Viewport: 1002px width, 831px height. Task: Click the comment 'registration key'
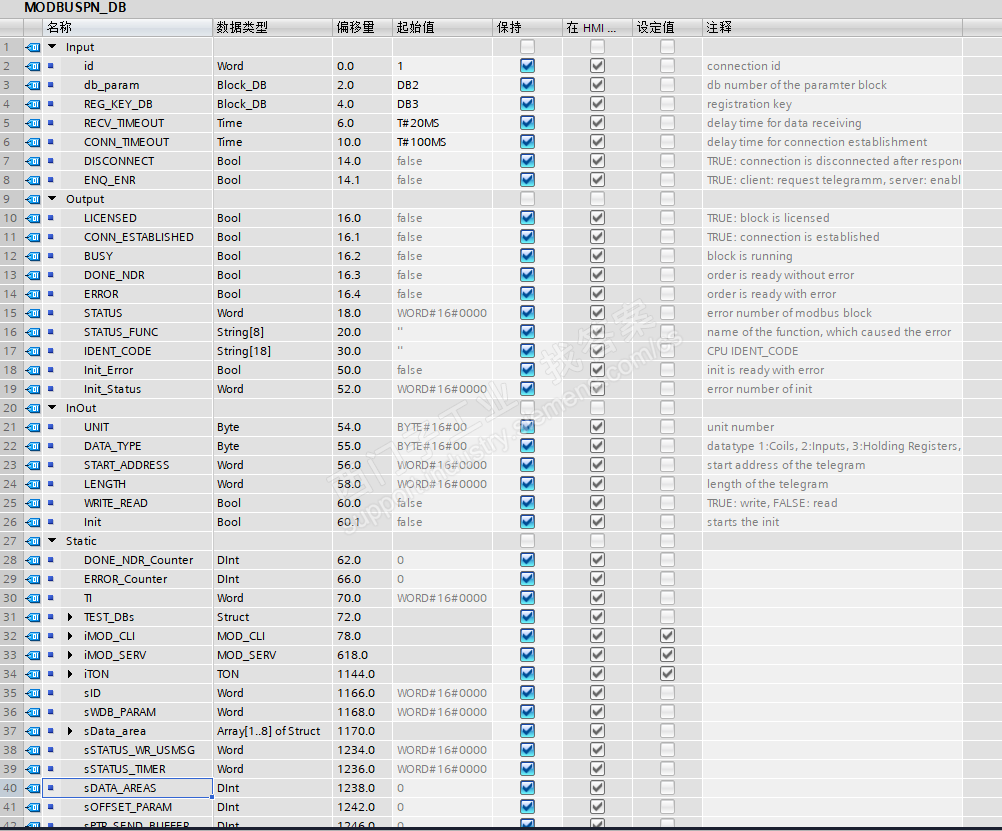(x=749, y=104)
